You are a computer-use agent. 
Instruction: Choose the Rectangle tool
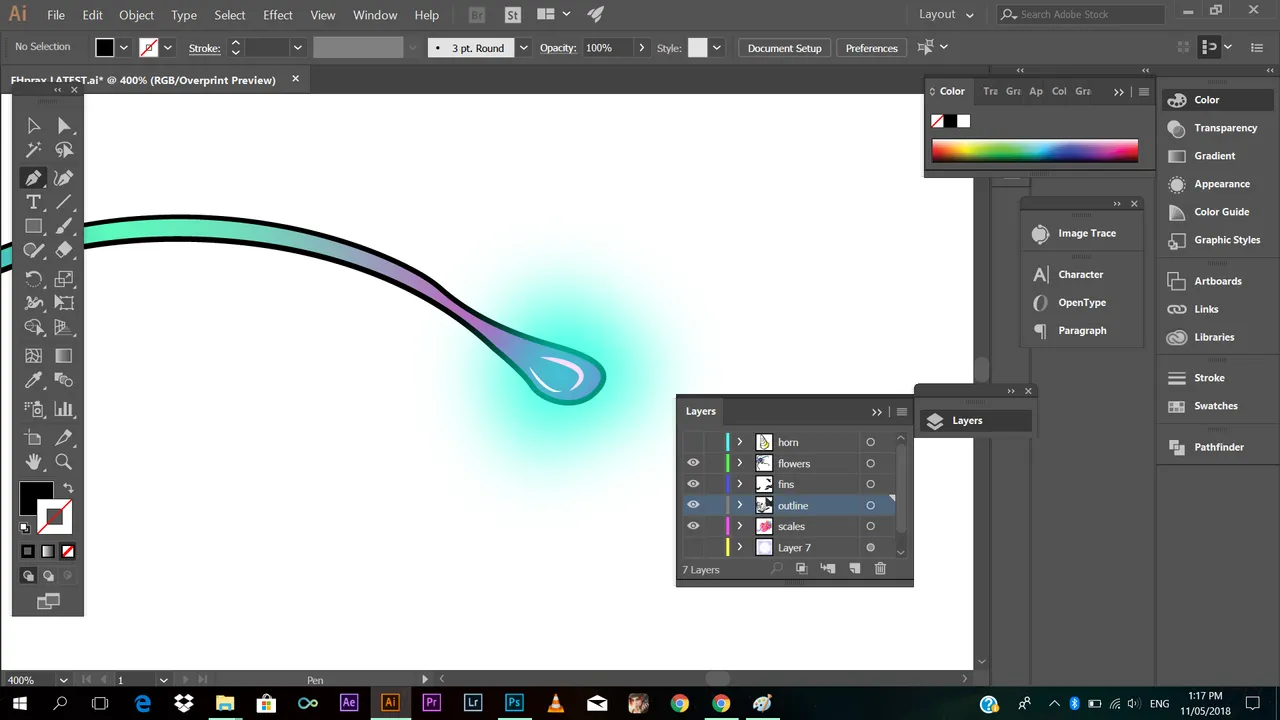click(x=33, y=226)
